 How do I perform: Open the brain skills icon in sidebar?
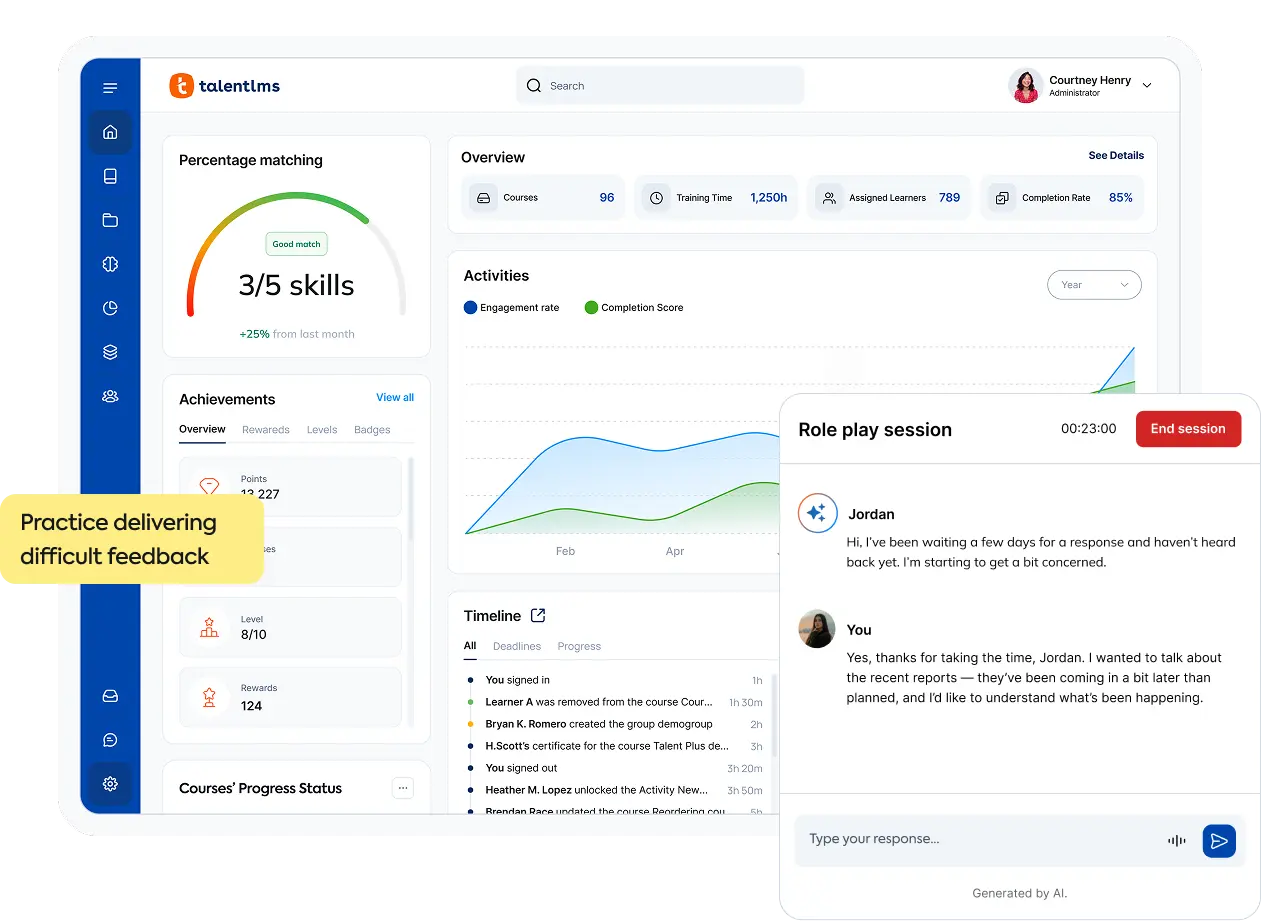[x=110, y=264]
